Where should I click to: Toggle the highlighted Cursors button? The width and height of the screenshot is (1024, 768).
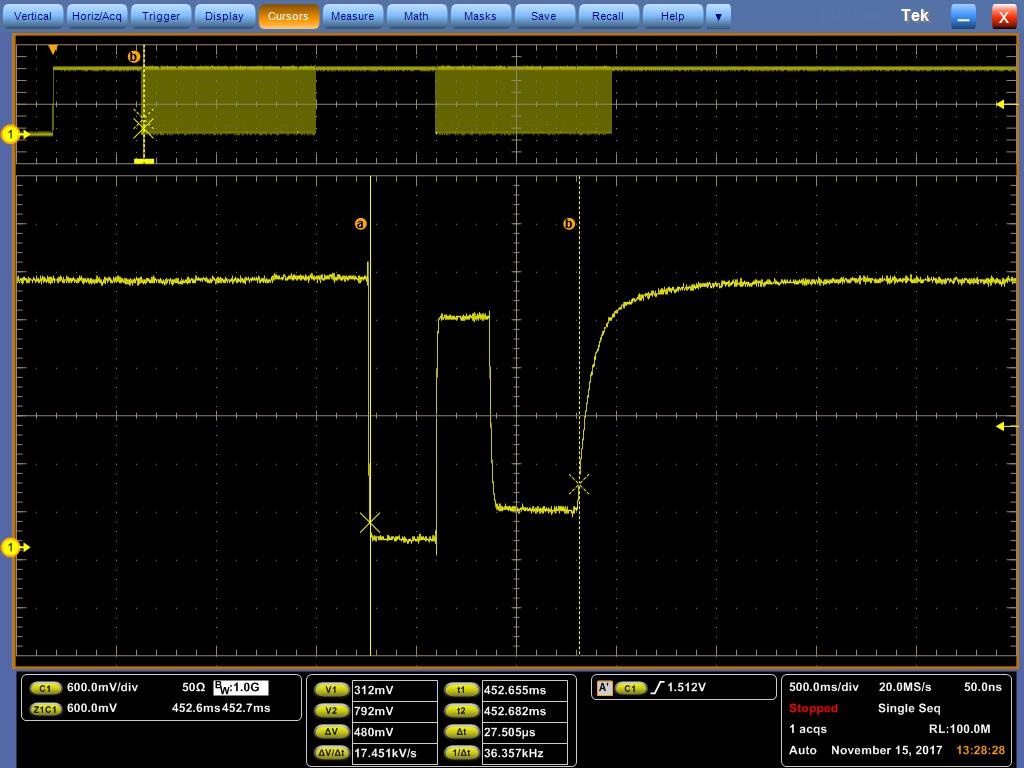(x=288, y=16)
